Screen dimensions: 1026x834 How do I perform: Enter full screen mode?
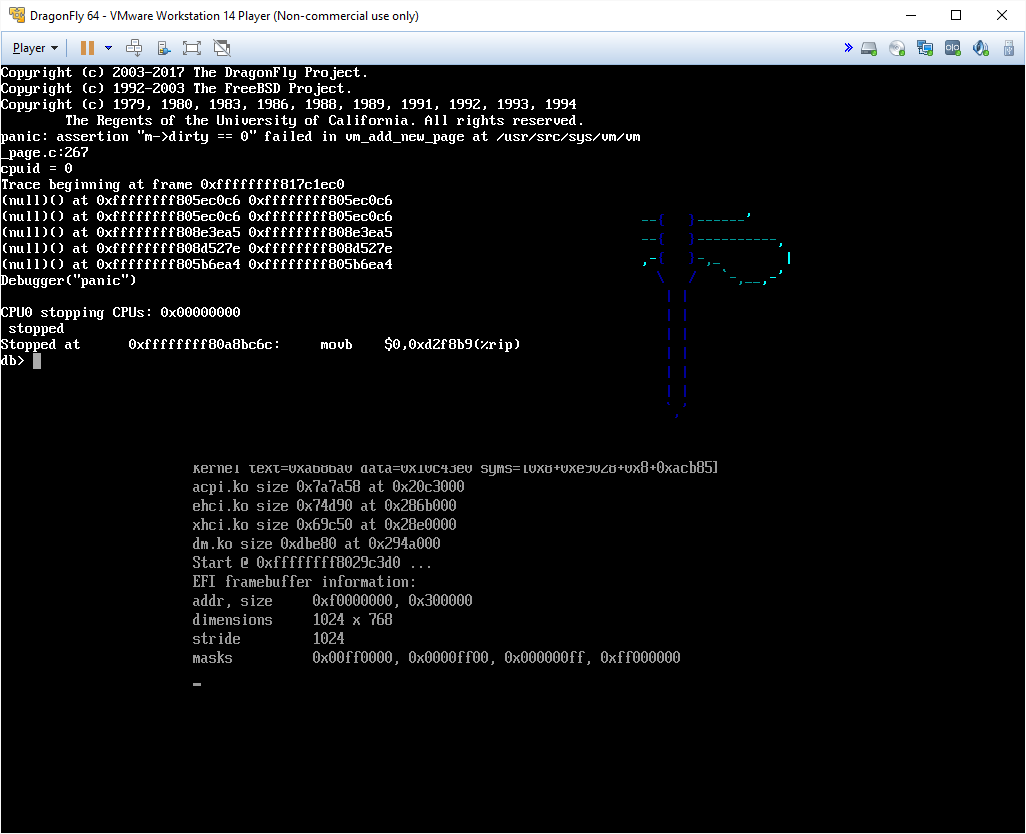coord(192,48)
